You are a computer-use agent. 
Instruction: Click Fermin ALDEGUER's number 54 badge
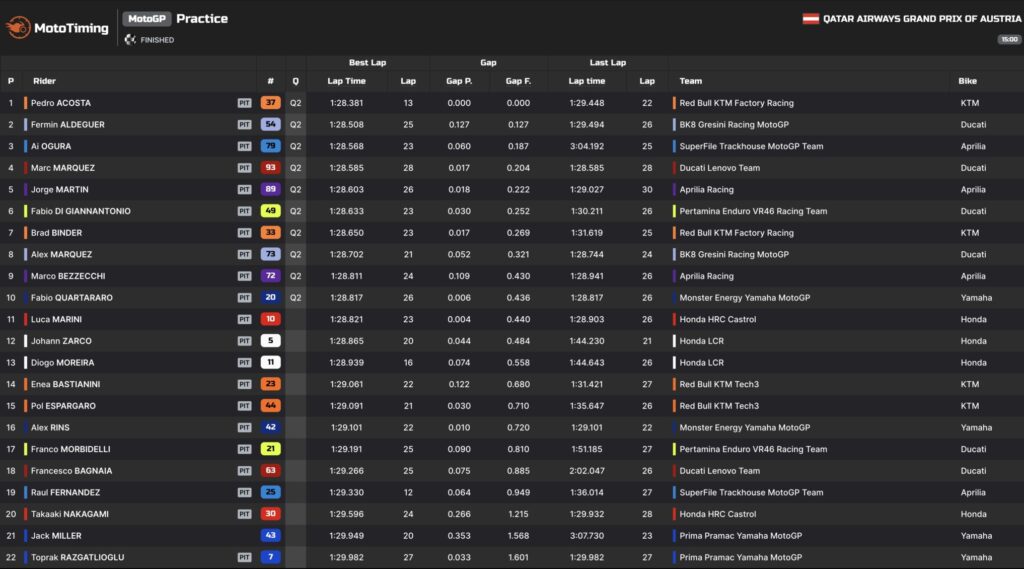coord(270,124)
